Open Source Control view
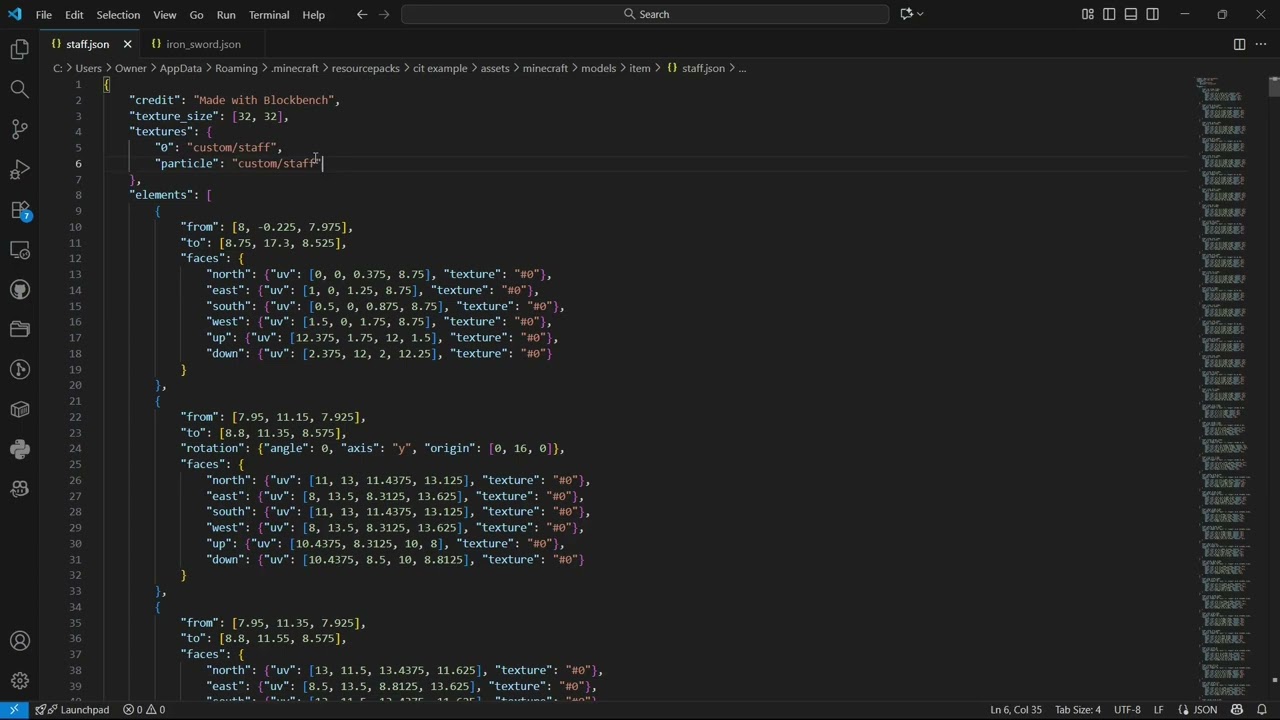Screen dimensions: 1280x720 pyautogui.click(x=19, y=129)
